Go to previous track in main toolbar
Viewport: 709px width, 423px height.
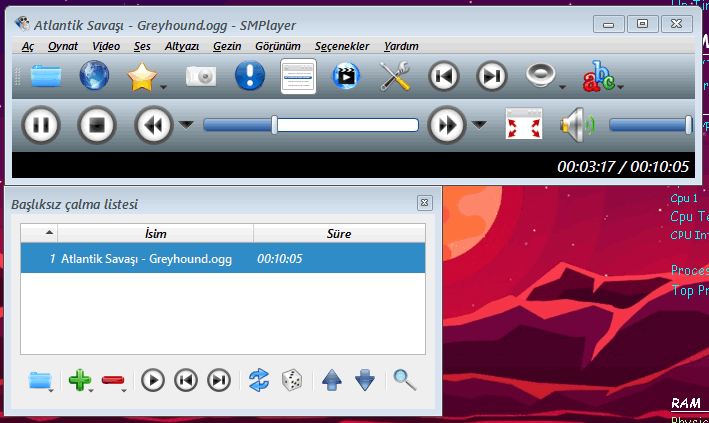[x=444, y=76]
